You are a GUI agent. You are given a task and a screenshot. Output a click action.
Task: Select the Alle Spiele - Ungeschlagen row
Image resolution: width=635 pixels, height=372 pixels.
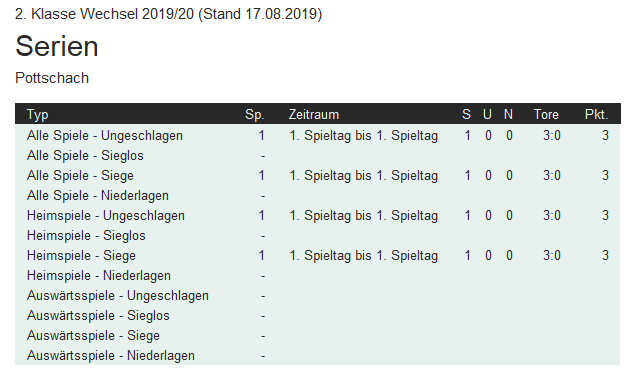[x=318, y=135]
